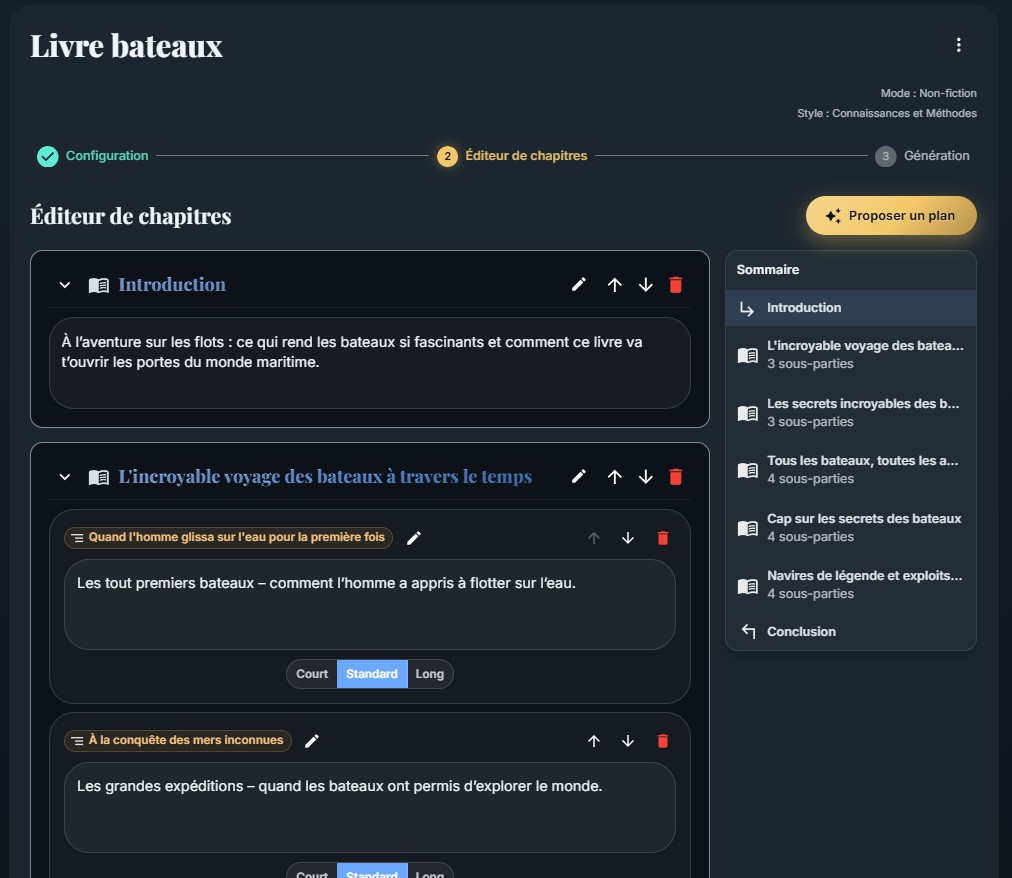Rename 'Quand l'homme glissa' subsection with pencil
This screenshot has height=878, width=1012.
point(414,538)
